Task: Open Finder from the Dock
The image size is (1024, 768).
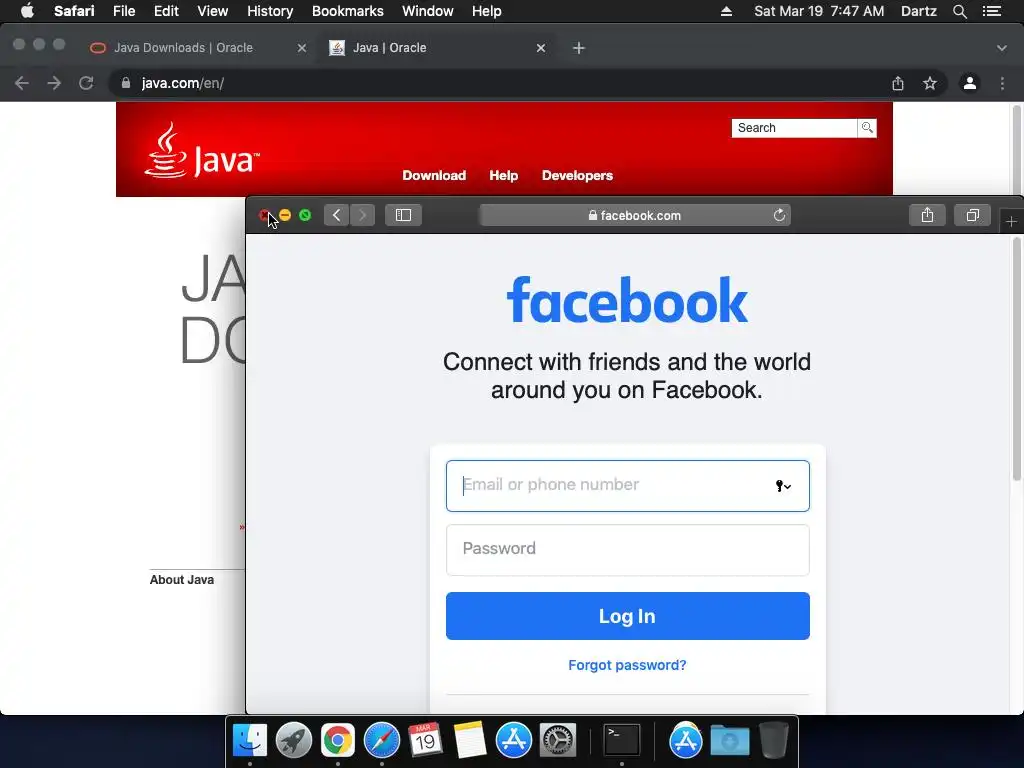Action: [x=250, y=741]
